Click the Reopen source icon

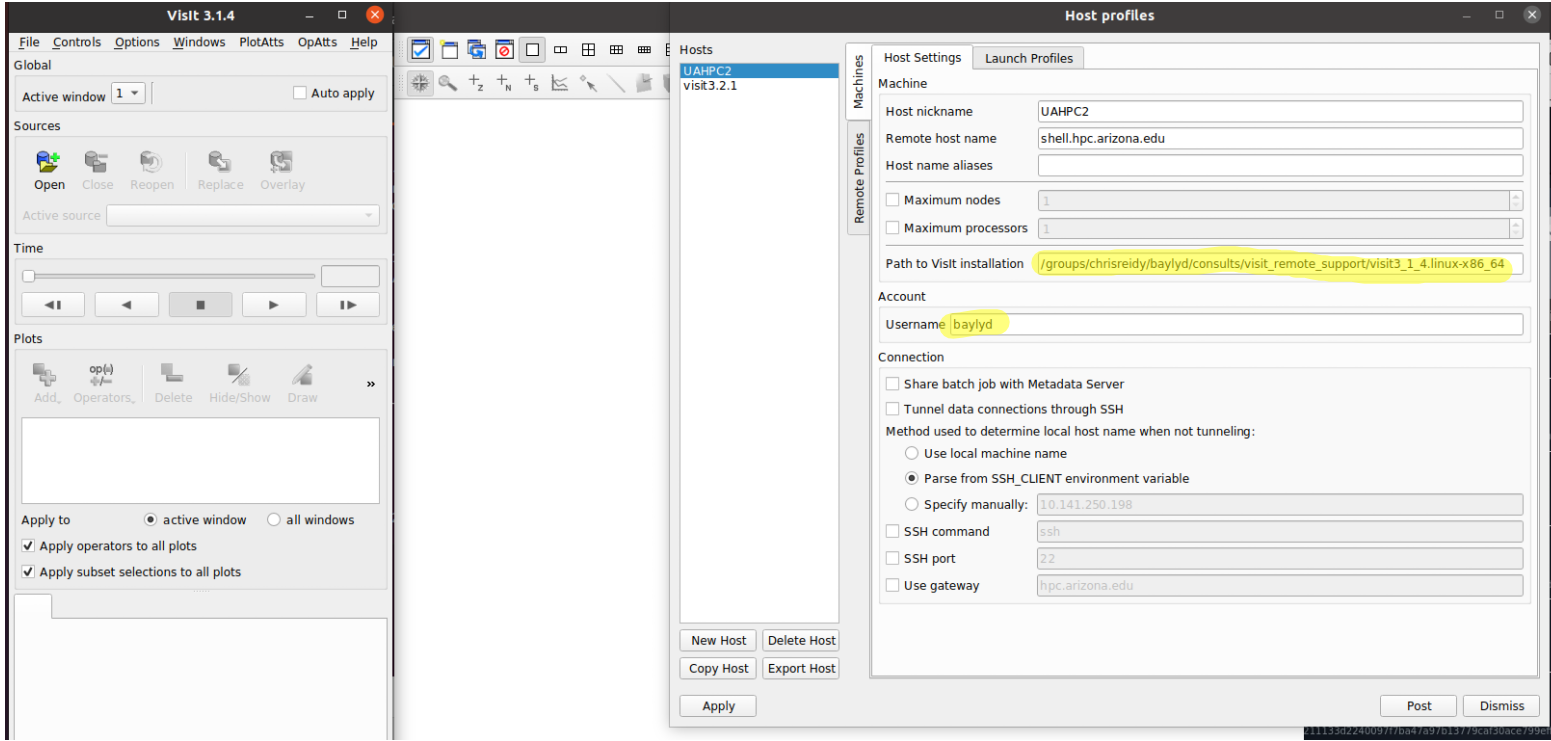[x=151, y=162]
